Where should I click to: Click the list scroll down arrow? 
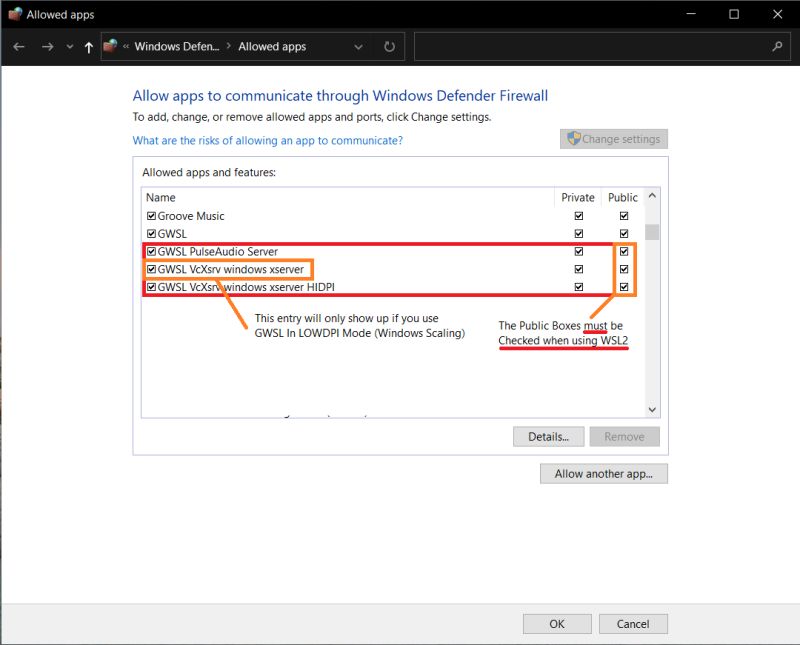click(x=652, y=409)
